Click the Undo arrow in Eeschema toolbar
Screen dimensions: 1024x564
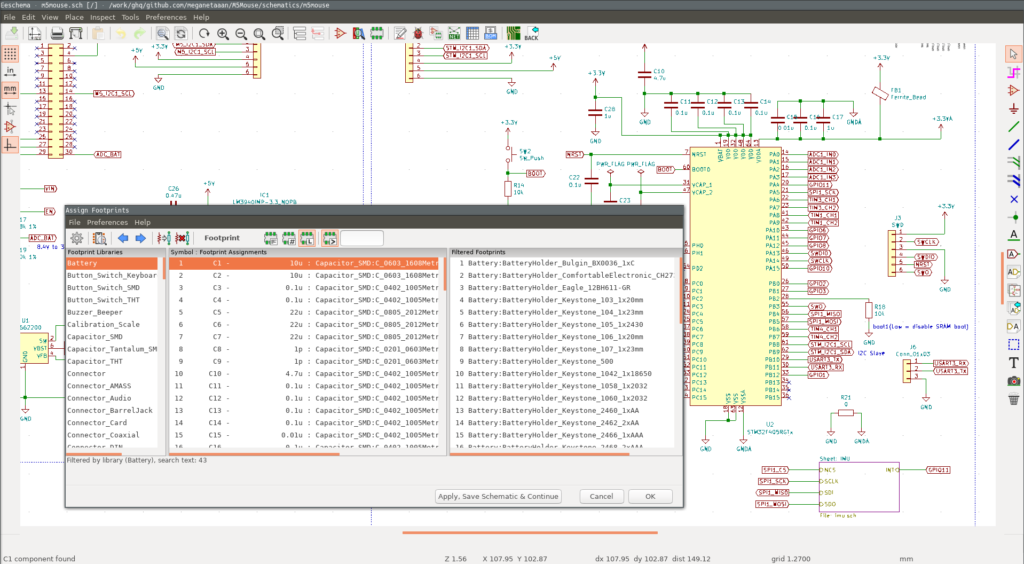pos(120,33)
